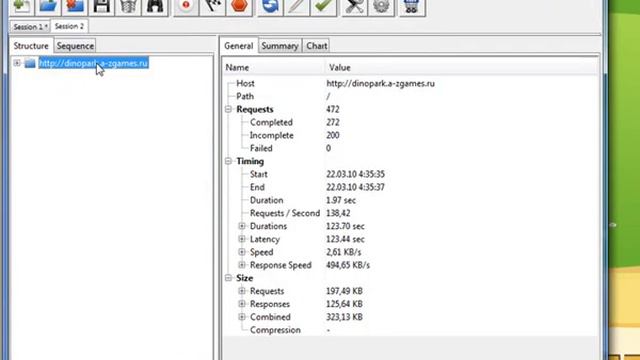640x360 pixels.
Task: Expand the Responses size row
Action: pyautogui.click(x=242, y=304)
